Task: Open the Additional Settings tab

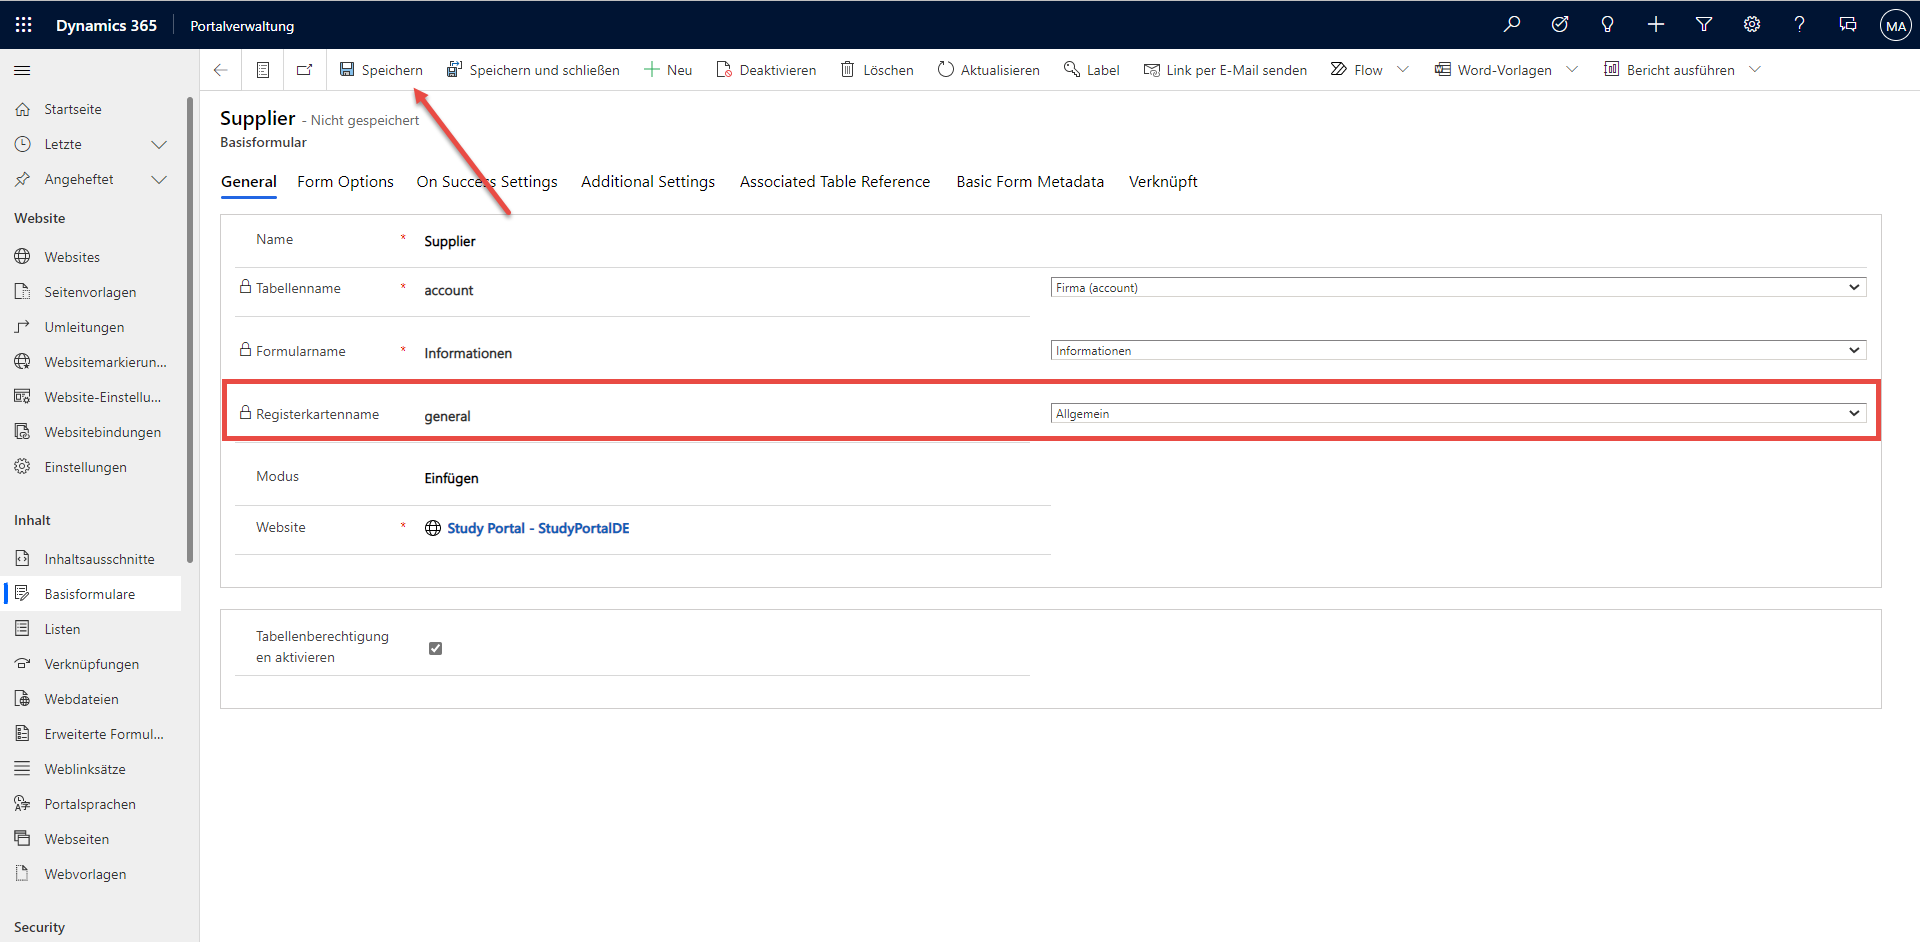Action: pyautogui.click(x=648, y=182)
